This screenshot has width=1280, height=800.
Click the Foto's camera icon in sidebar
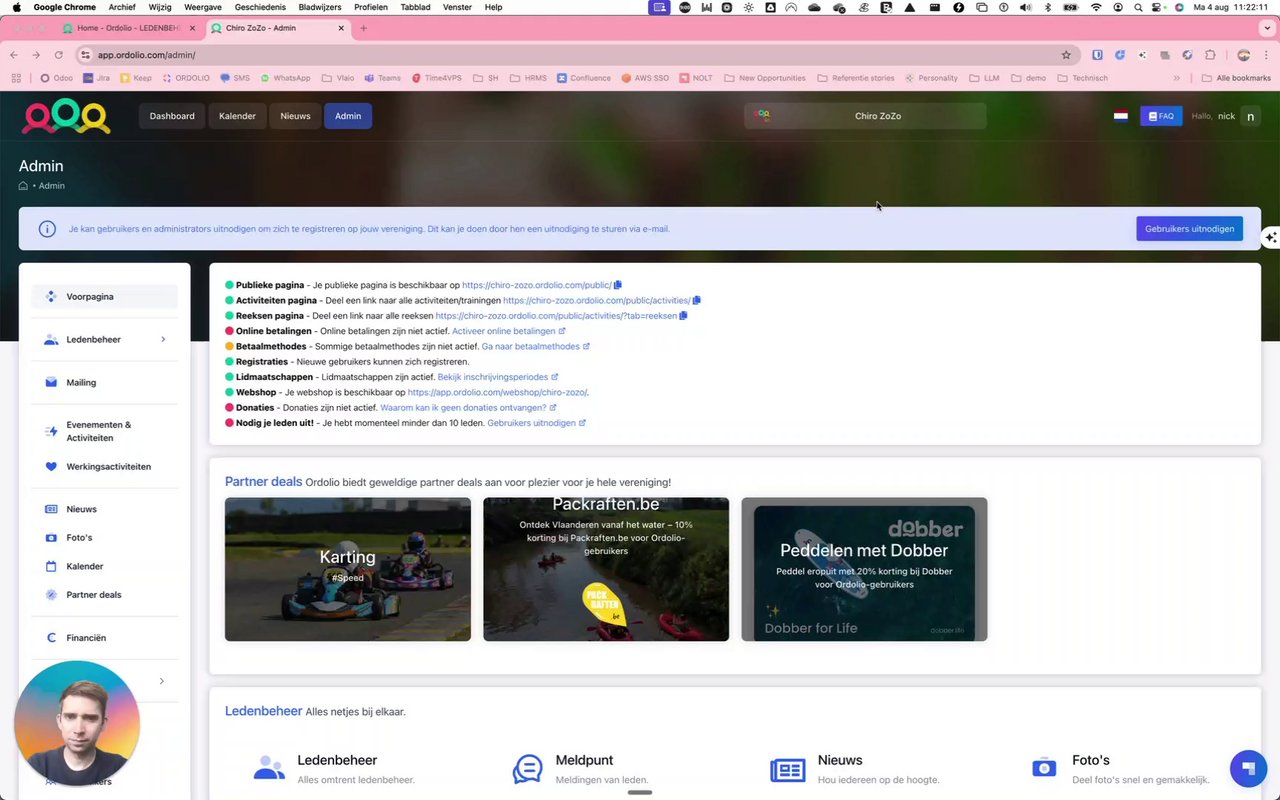(x=51, y=538)
